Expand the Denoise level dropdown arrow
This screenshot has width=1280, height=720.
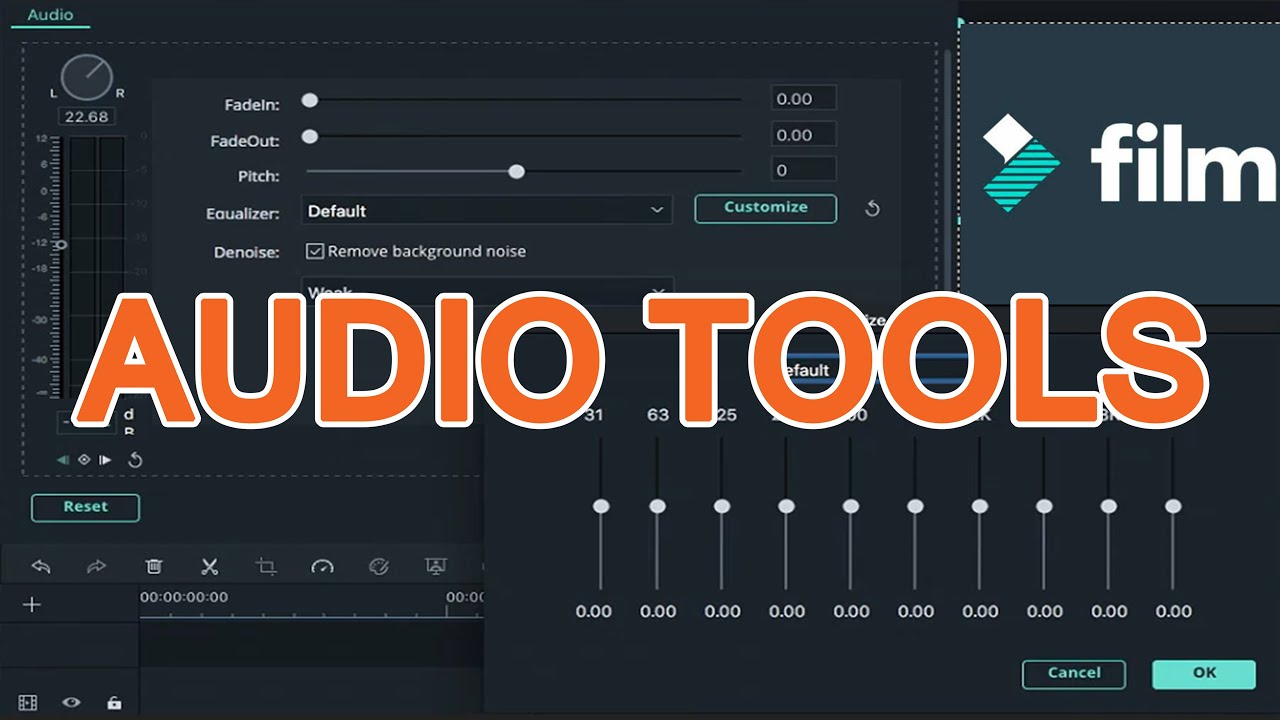658,291
